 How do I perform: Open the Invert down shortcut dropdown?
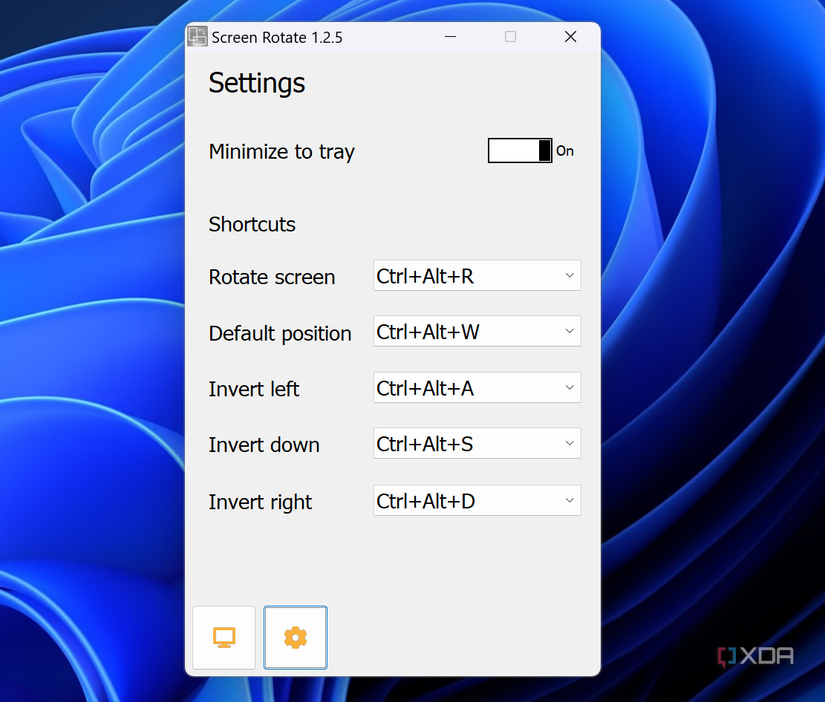(477, 443)
